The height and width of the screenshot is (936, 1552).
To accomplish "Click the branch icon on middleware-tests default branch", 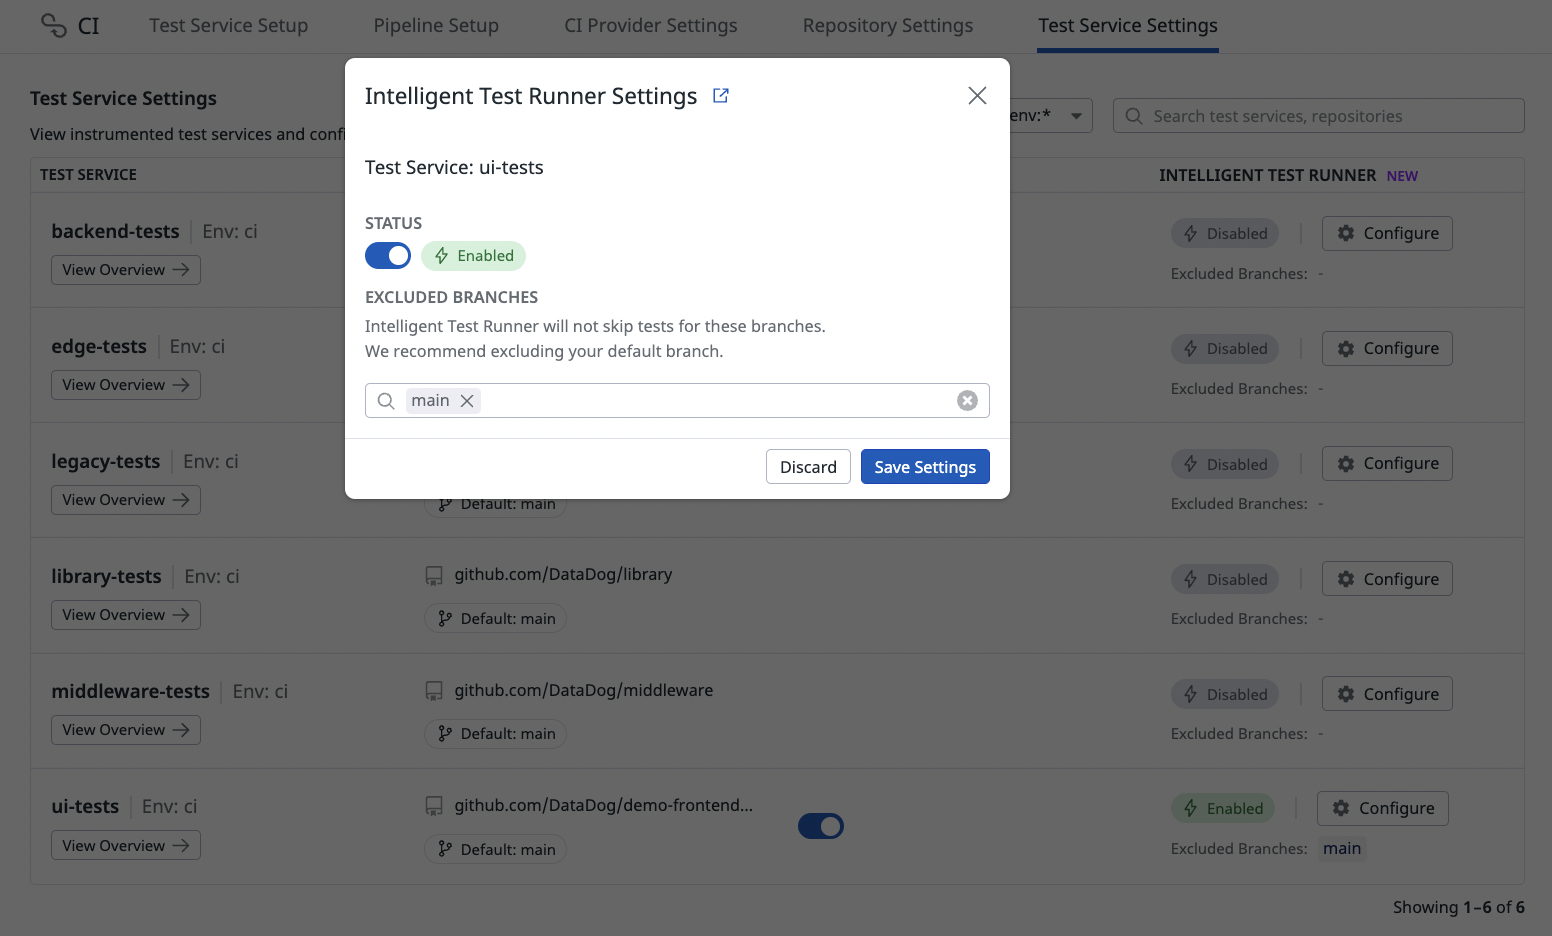I will click(445, 734).
